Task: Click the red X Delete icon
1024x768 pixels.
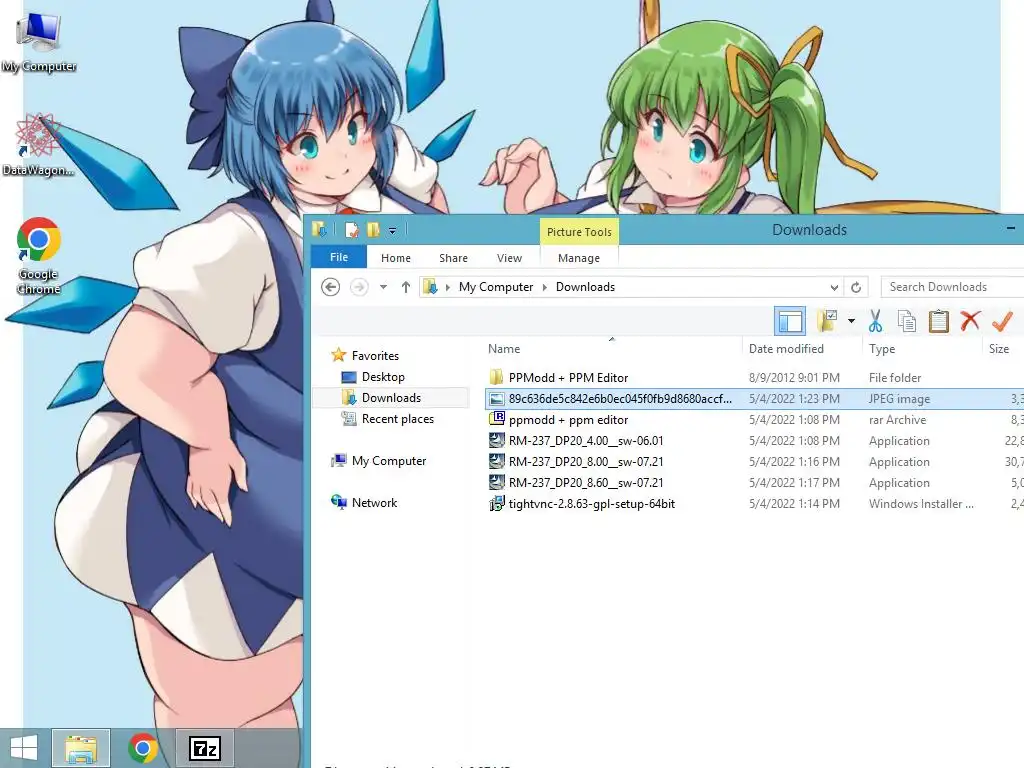Action: pos(970,321)
